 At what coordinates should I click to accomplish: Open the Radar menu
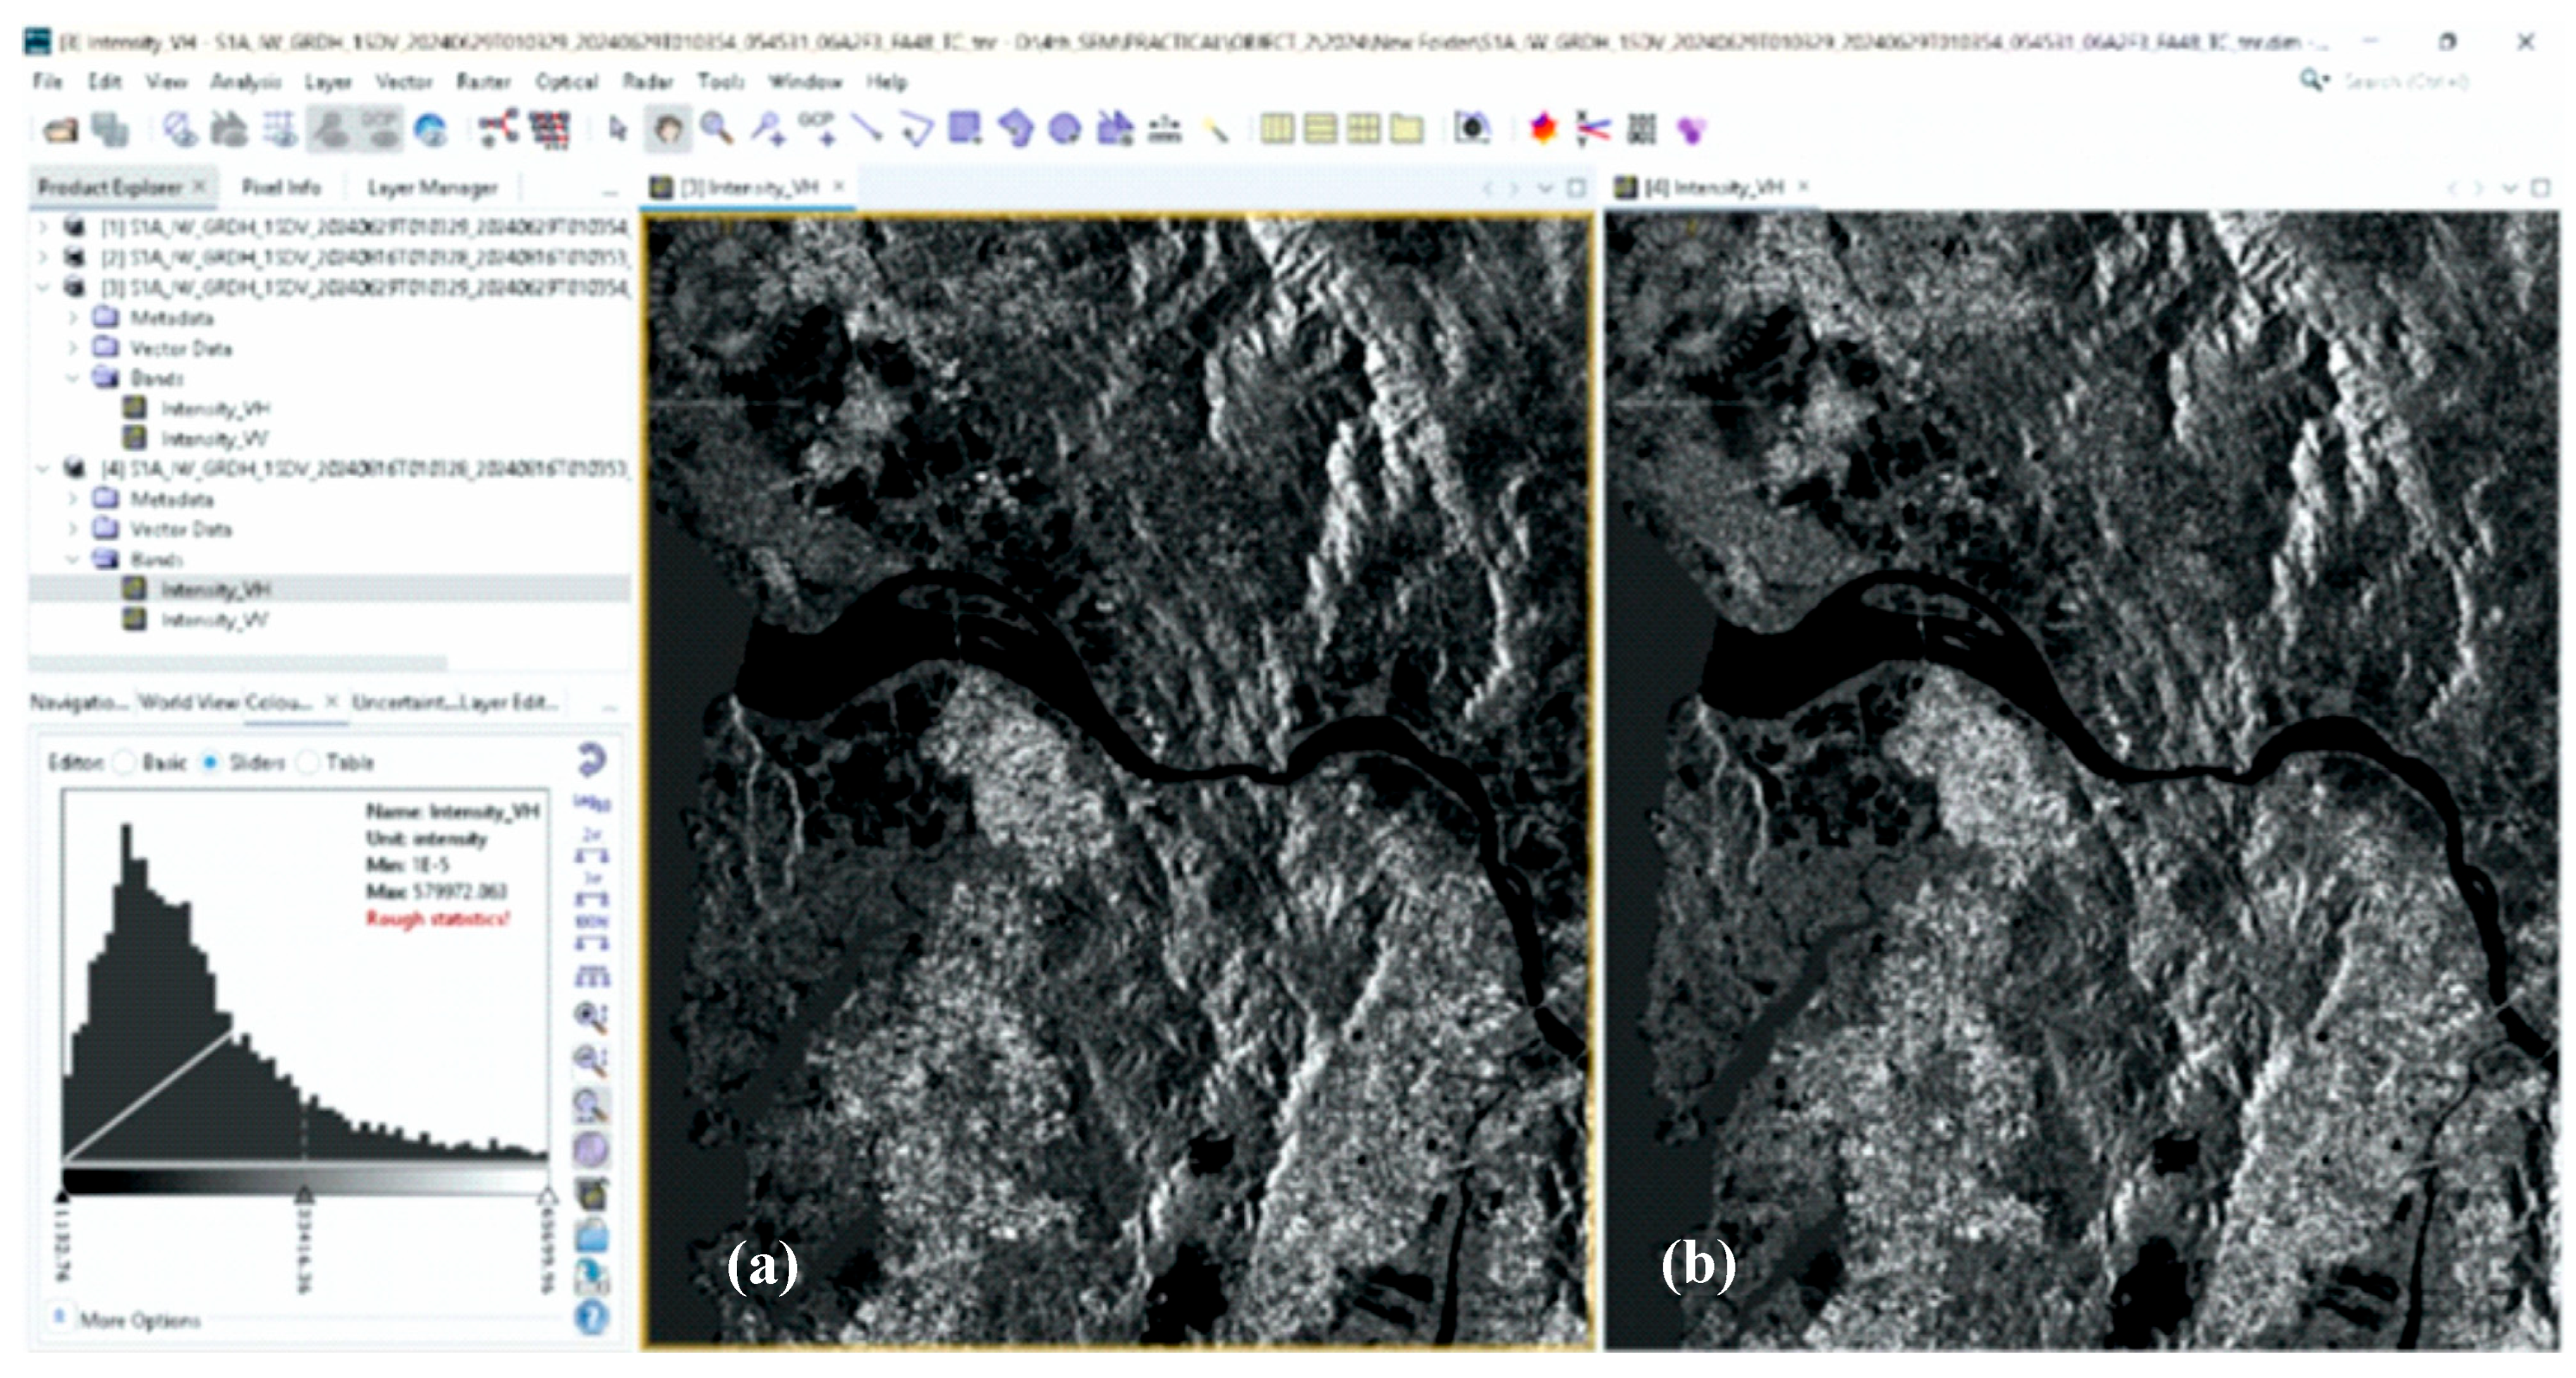(648, 81)
